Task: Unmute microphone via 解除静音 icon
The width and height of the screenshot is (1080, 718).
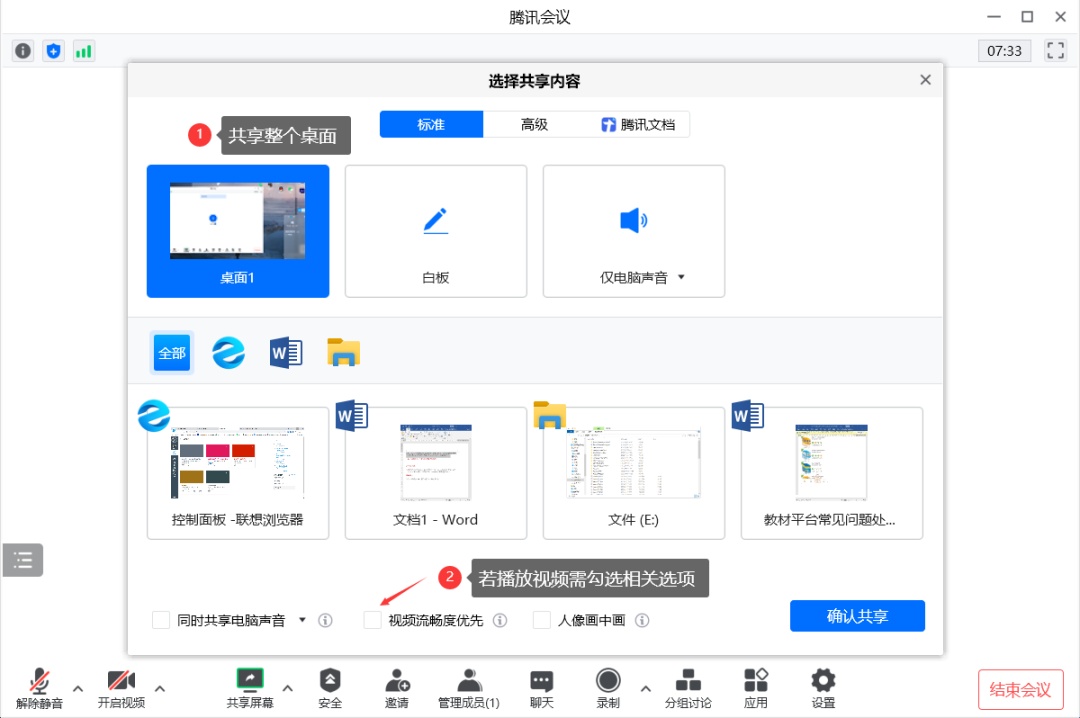Action: [x=40, y=681]
